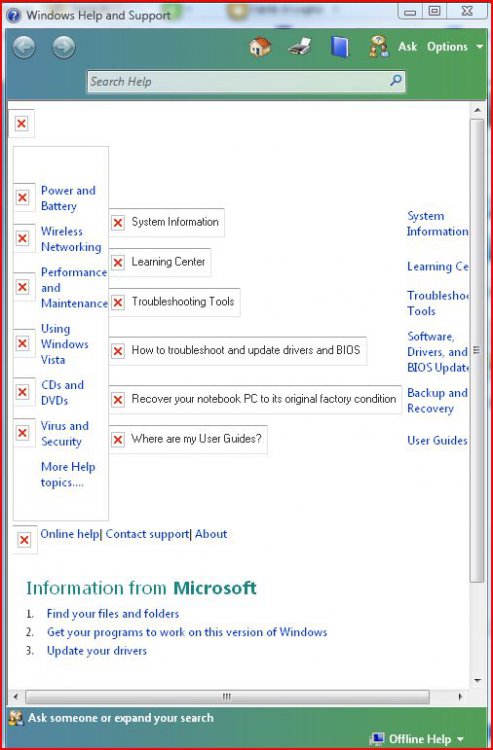Click the vertical scrollbar down arrow

click(477, 680)
